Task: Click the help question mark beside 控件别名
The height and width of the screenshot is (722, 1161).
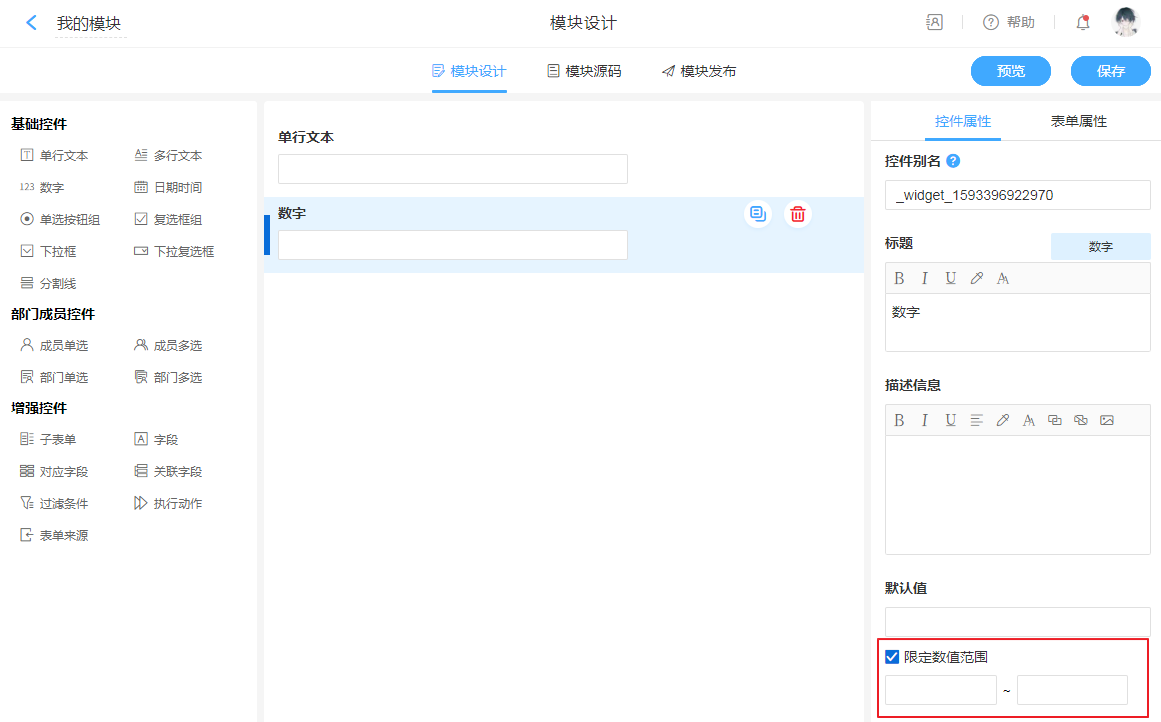Action: [x=953, y=161]
